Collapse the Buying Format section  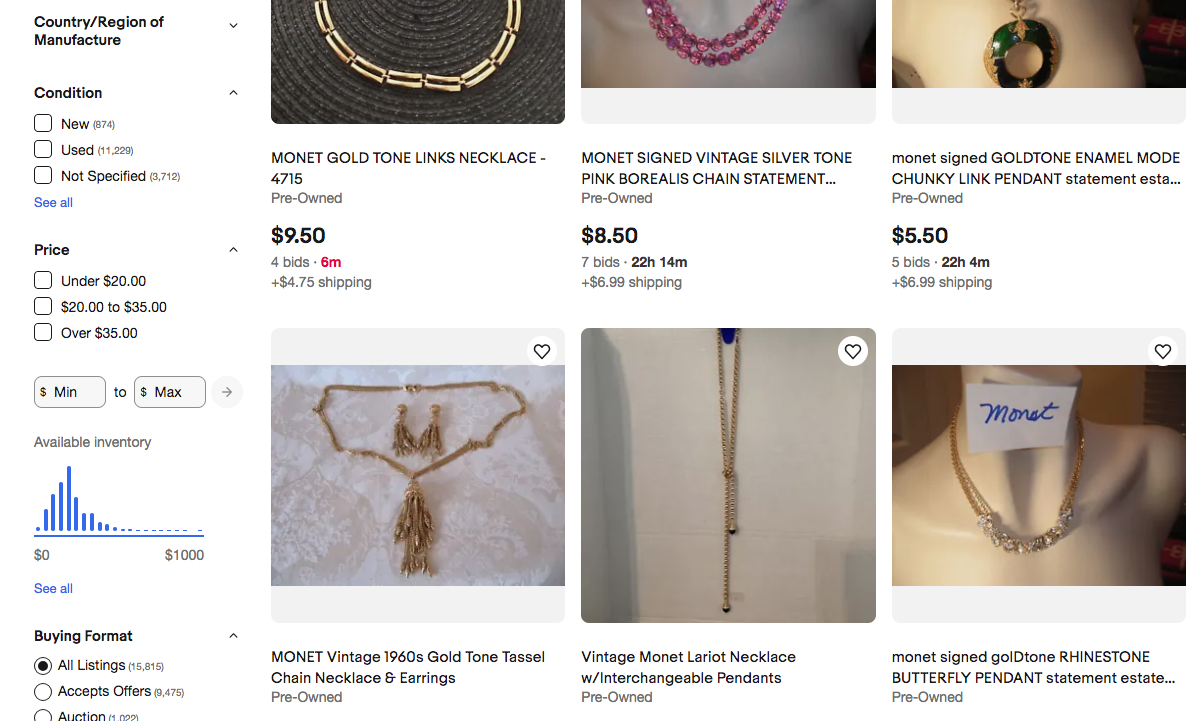(x=233, y=636)
